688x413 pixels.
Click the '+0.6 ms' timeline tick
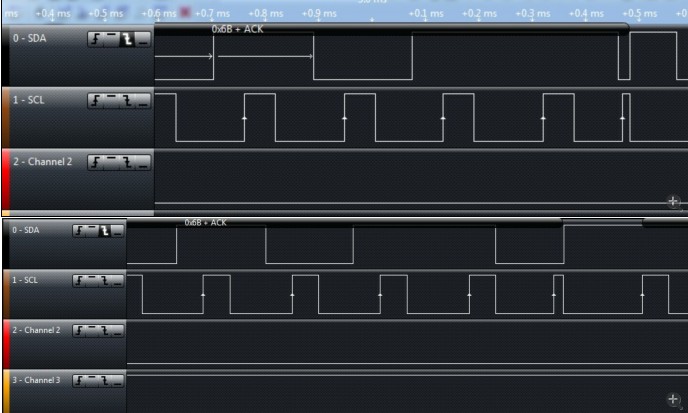[x=159, y=14]
